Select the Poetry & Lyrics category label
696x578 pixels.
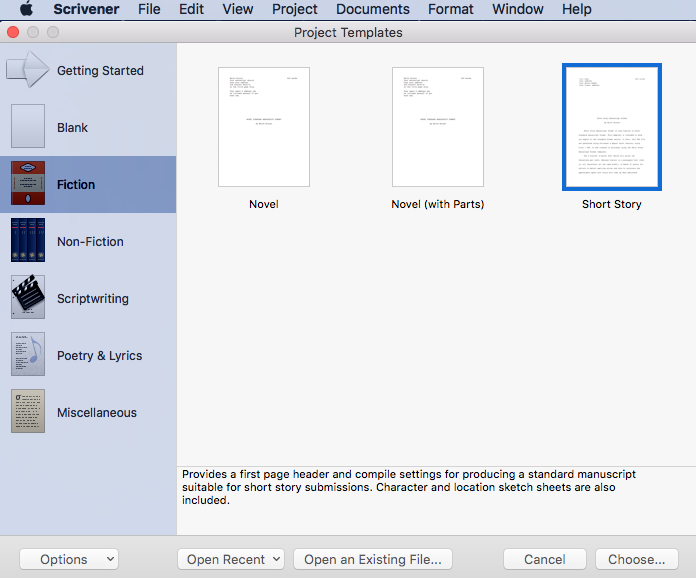[x=99, y=356]
